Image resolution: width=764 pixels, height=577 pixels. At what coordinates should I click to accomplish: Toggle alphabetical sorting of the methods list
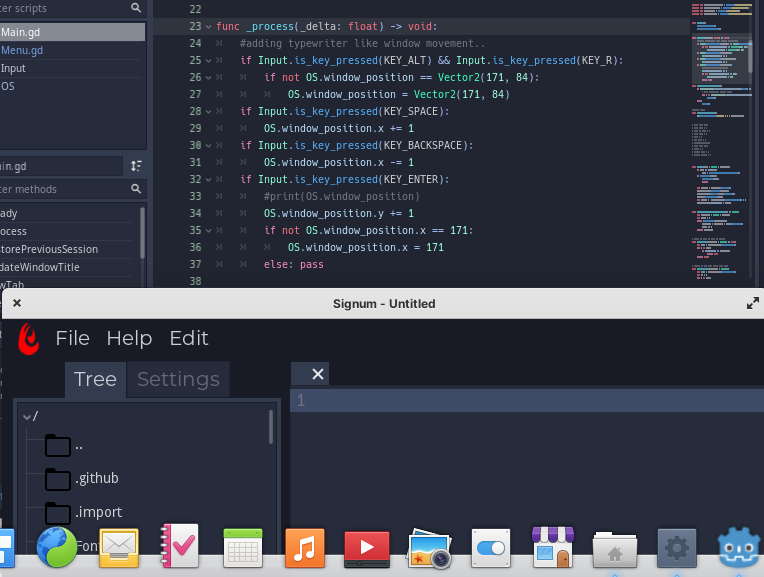[x=136, y=165]
